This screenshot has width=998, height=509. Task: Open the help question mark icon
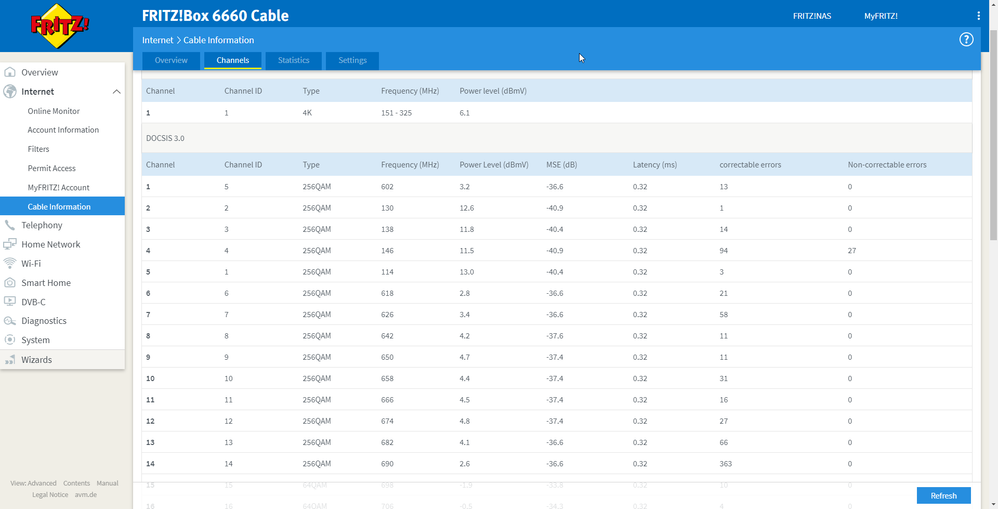(x=966, y=40)
